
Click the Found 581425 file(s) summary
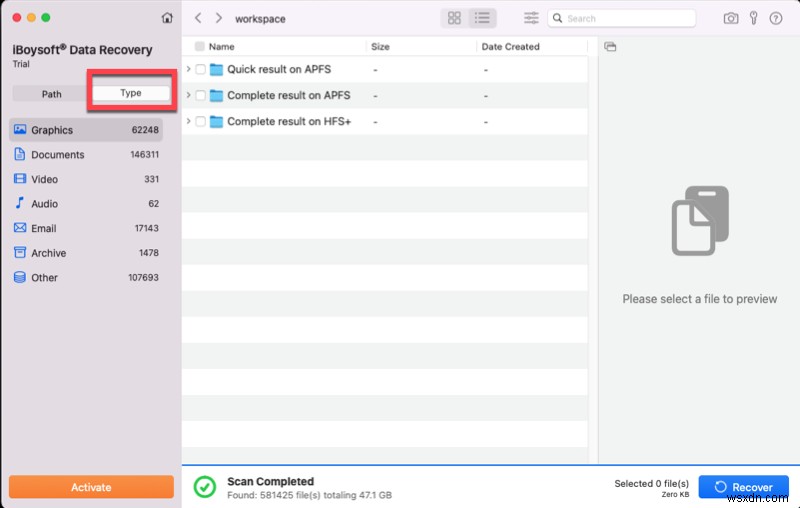pyautogui.click(x=309, y=495)
